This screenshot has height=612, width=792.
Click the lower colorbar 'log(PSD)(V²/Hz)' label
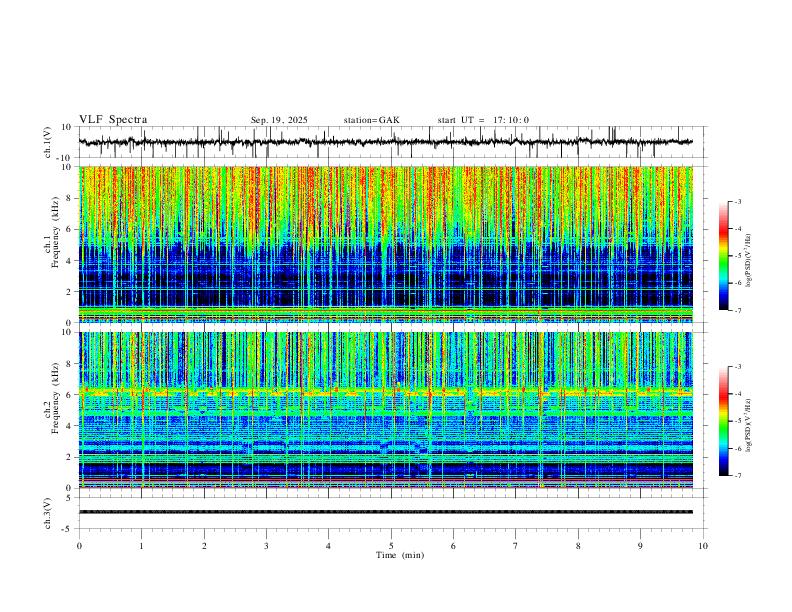[749, 425]
